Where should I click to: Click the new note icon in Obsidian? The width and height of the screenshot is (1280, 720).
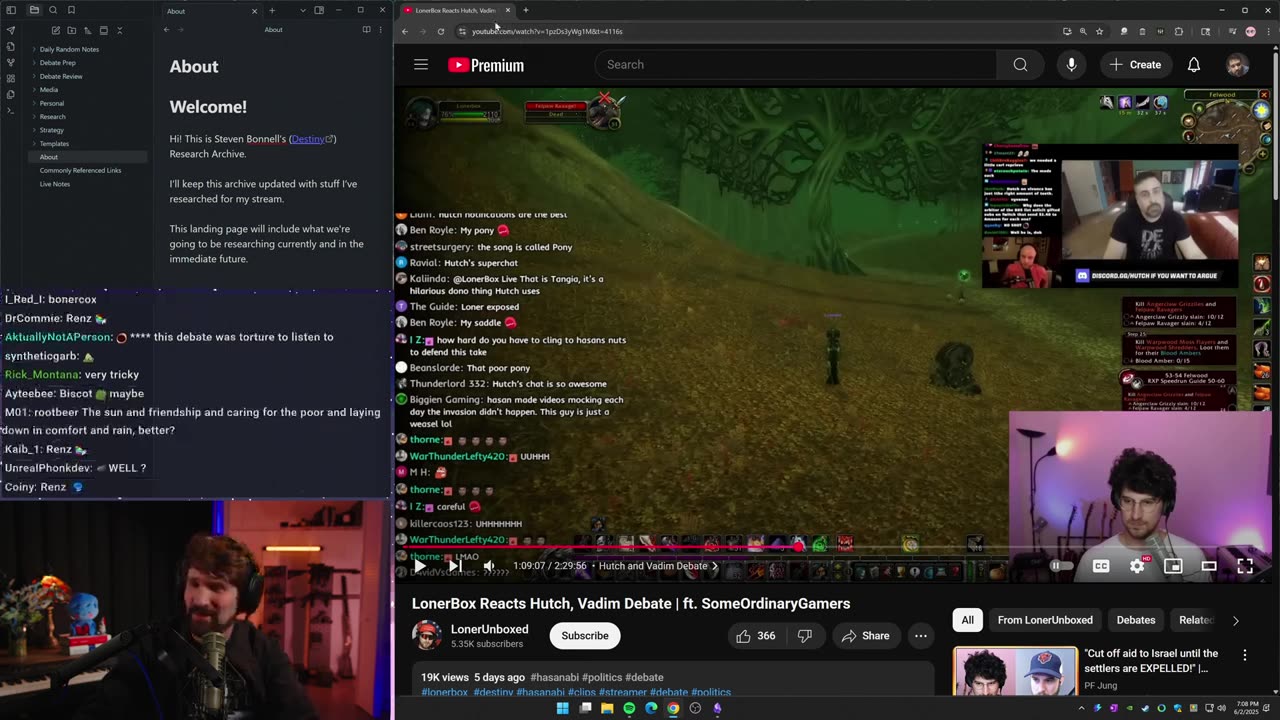coord(56,30)
